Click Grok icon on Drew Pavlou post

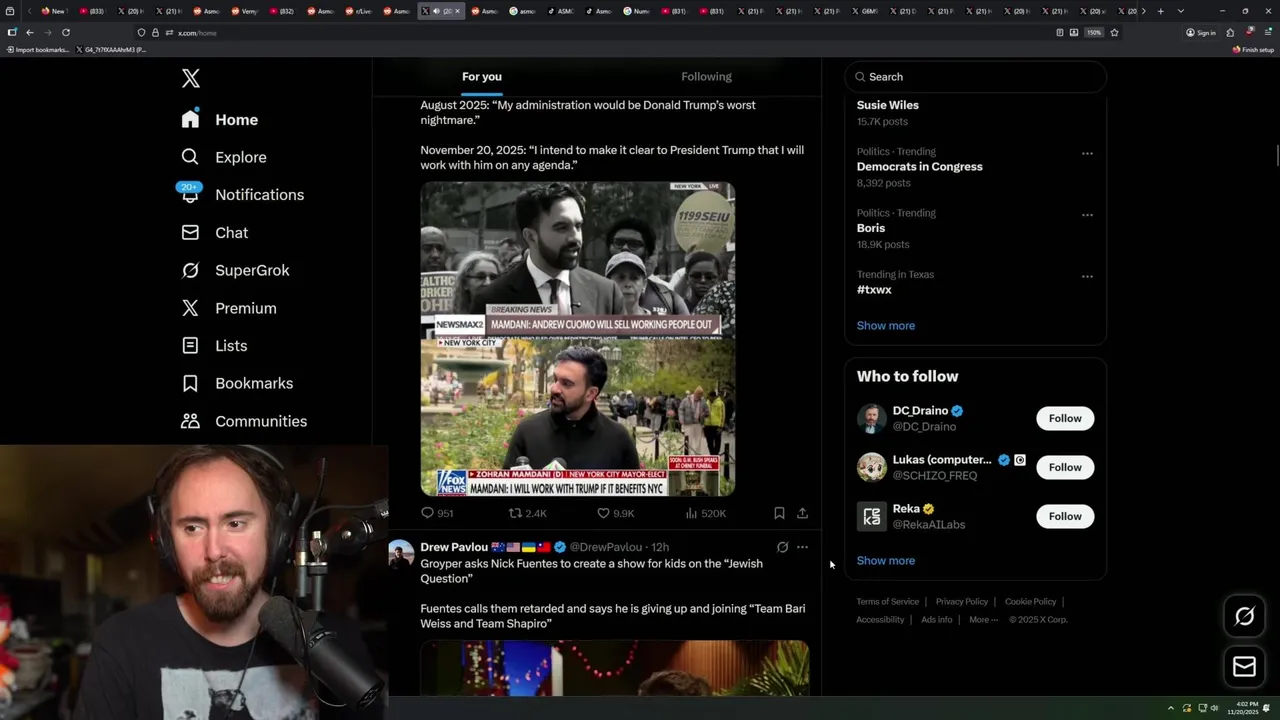(782, 547)
